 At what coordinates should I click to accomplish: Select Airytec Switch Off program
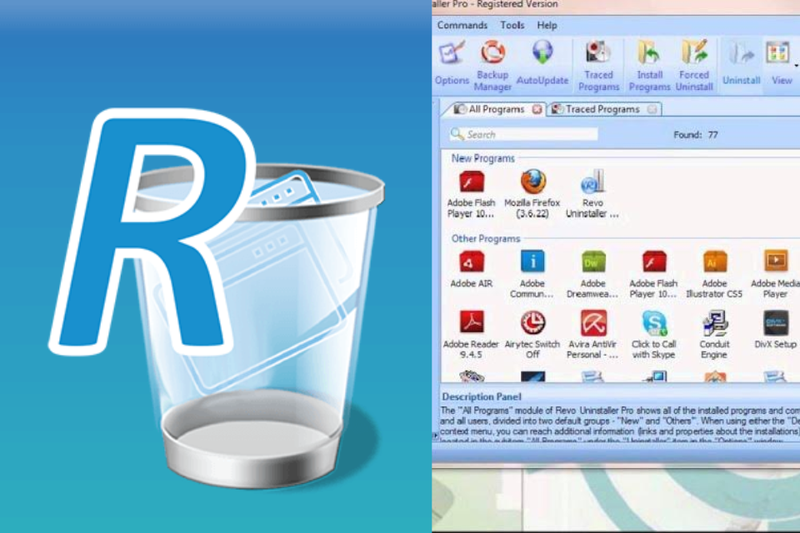pos(532,335)
